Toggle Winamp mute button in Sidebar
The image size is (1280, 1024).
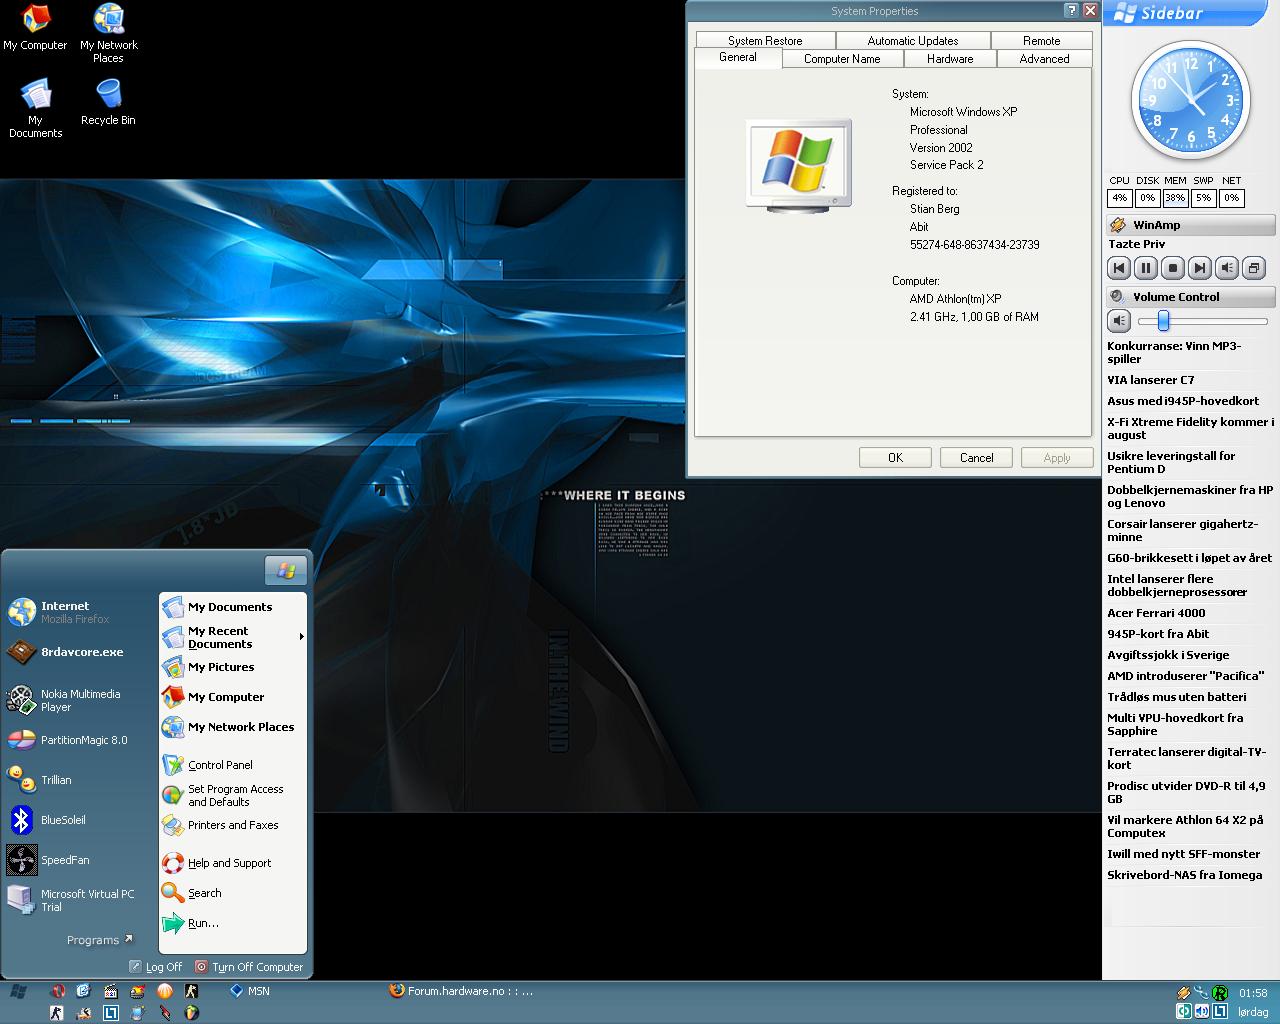click(1226, 268)
